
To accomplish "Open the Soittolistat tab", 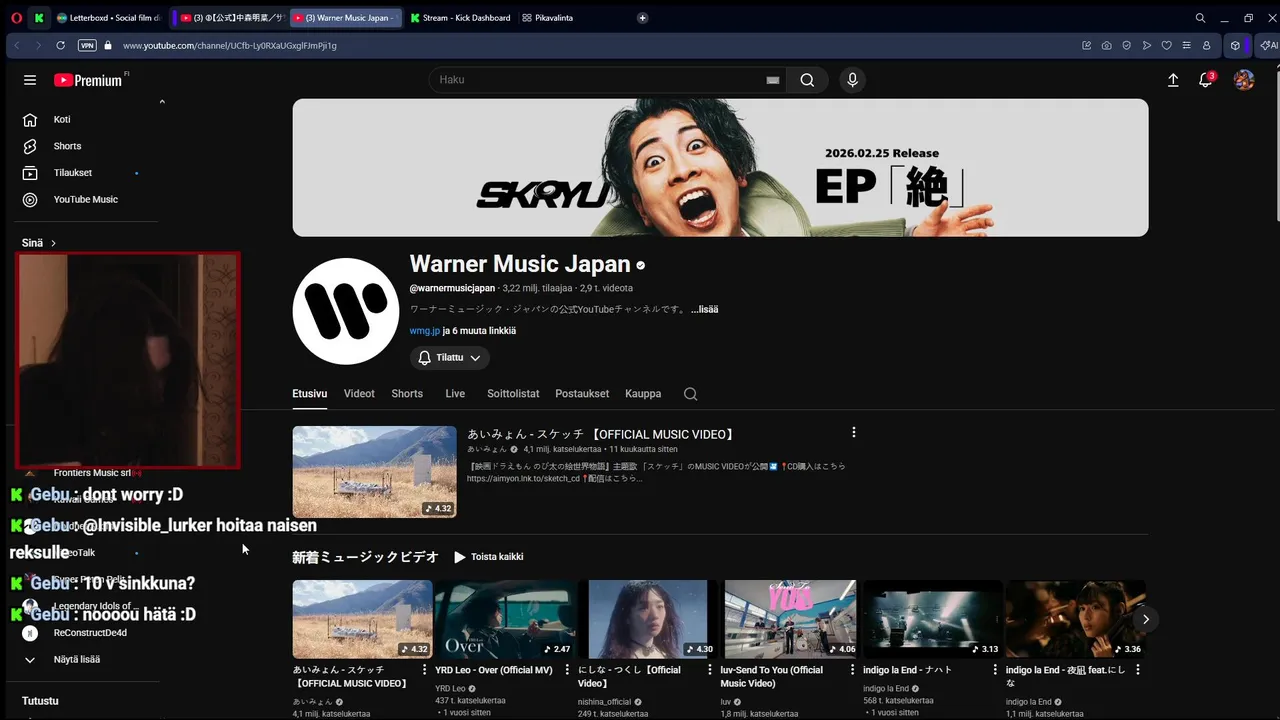I will [x=513, y=394].
